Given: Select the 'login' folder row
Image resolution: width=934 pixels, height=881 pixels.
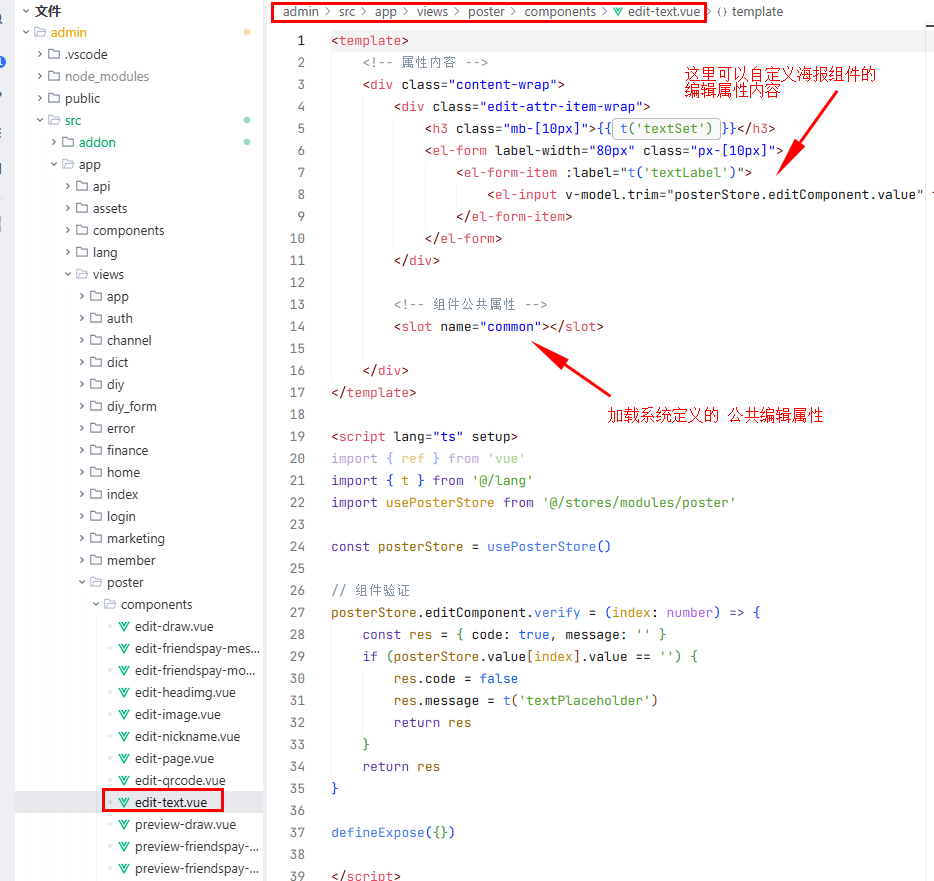Looking at the screenshot, I should click(139, 517).
